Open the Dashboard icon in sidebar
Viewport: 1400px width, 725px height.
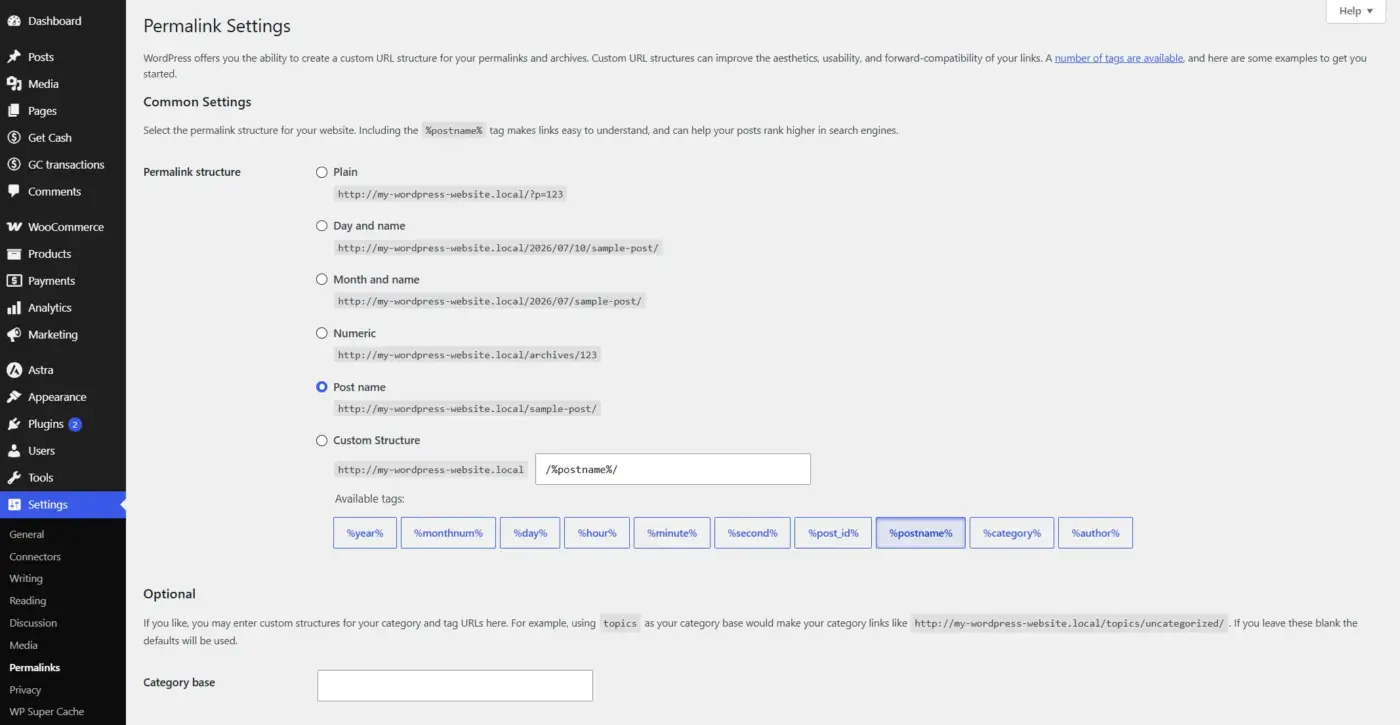tap(14, 21)
